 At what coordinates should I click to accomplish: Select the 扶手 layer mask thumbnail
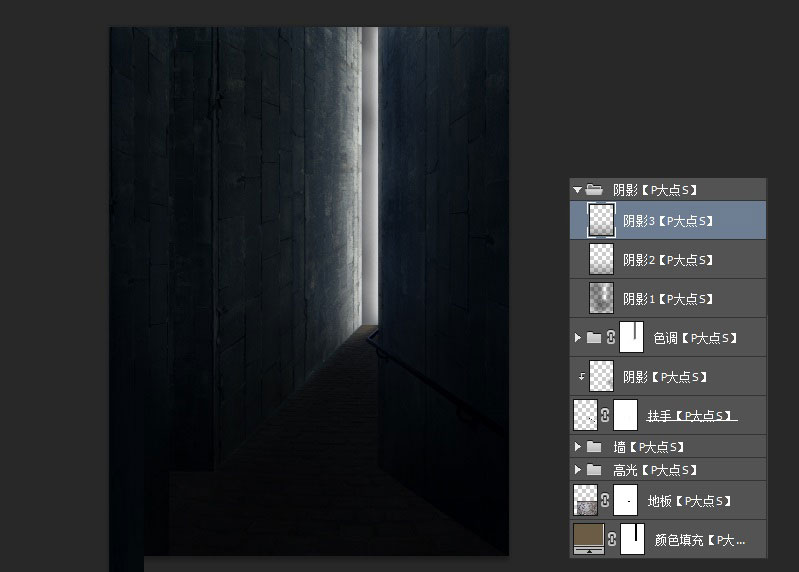pyautogui.click(x=625, y=415)
